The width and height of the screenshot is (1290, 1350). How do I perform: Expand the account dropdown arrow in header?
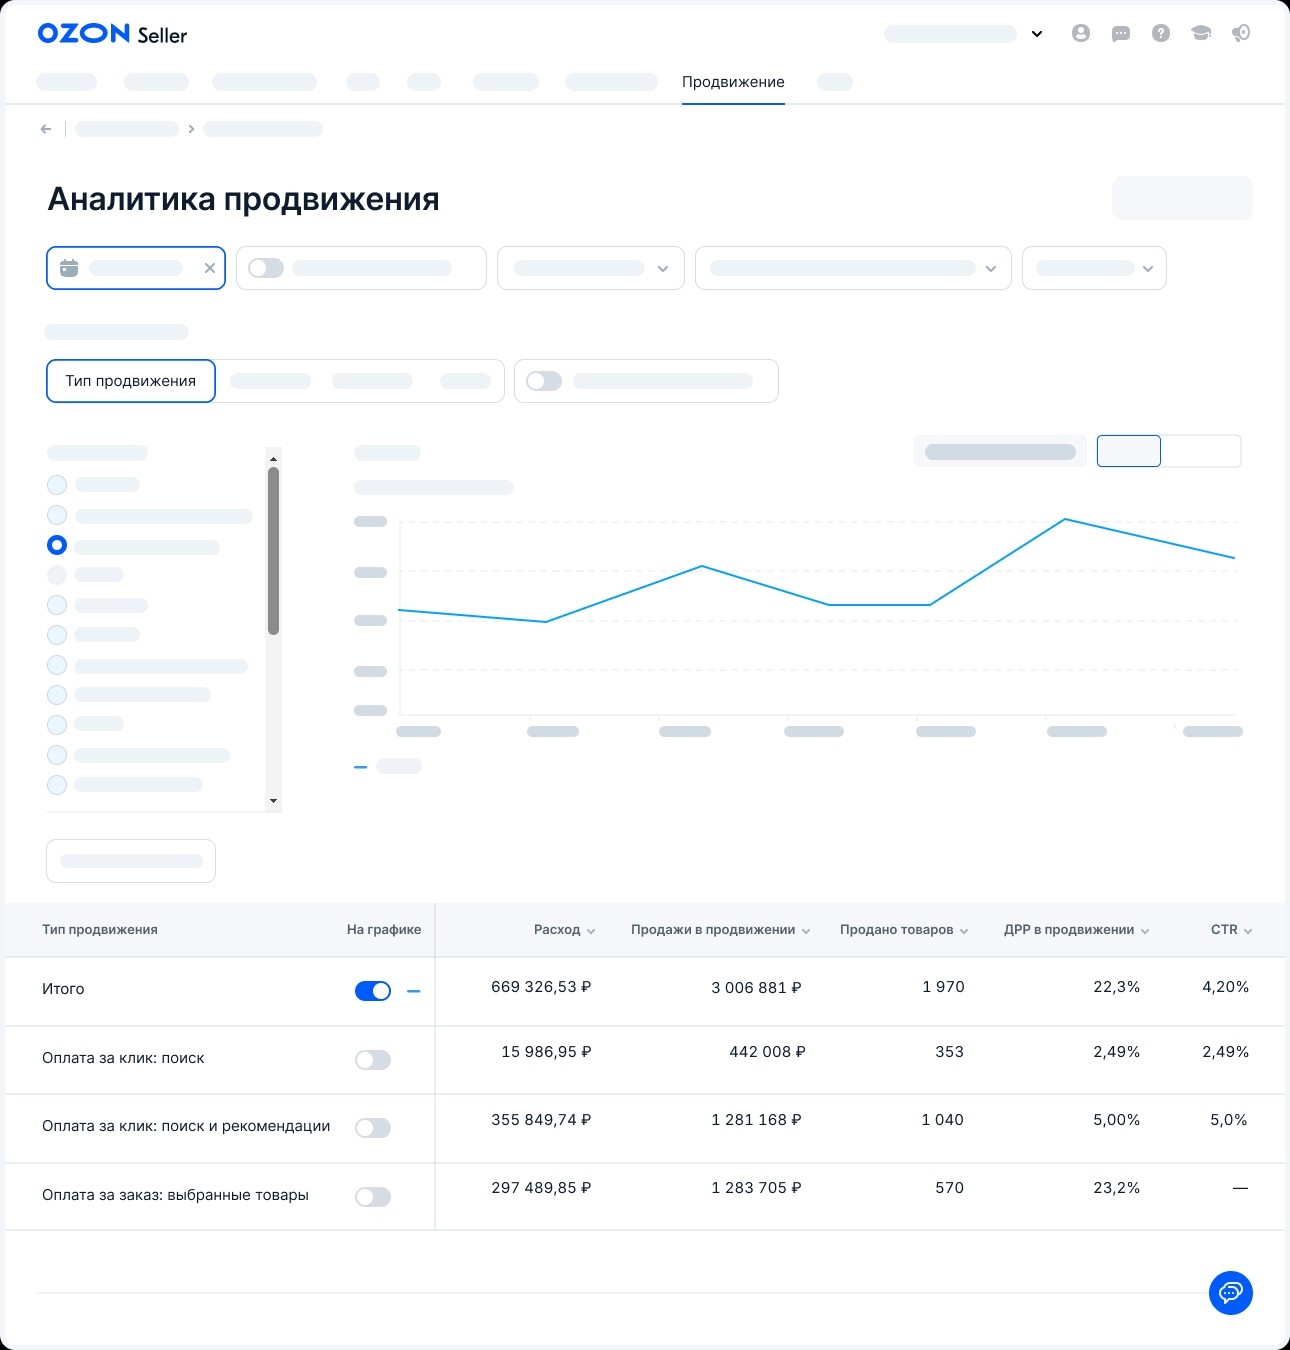(1037, 34)
